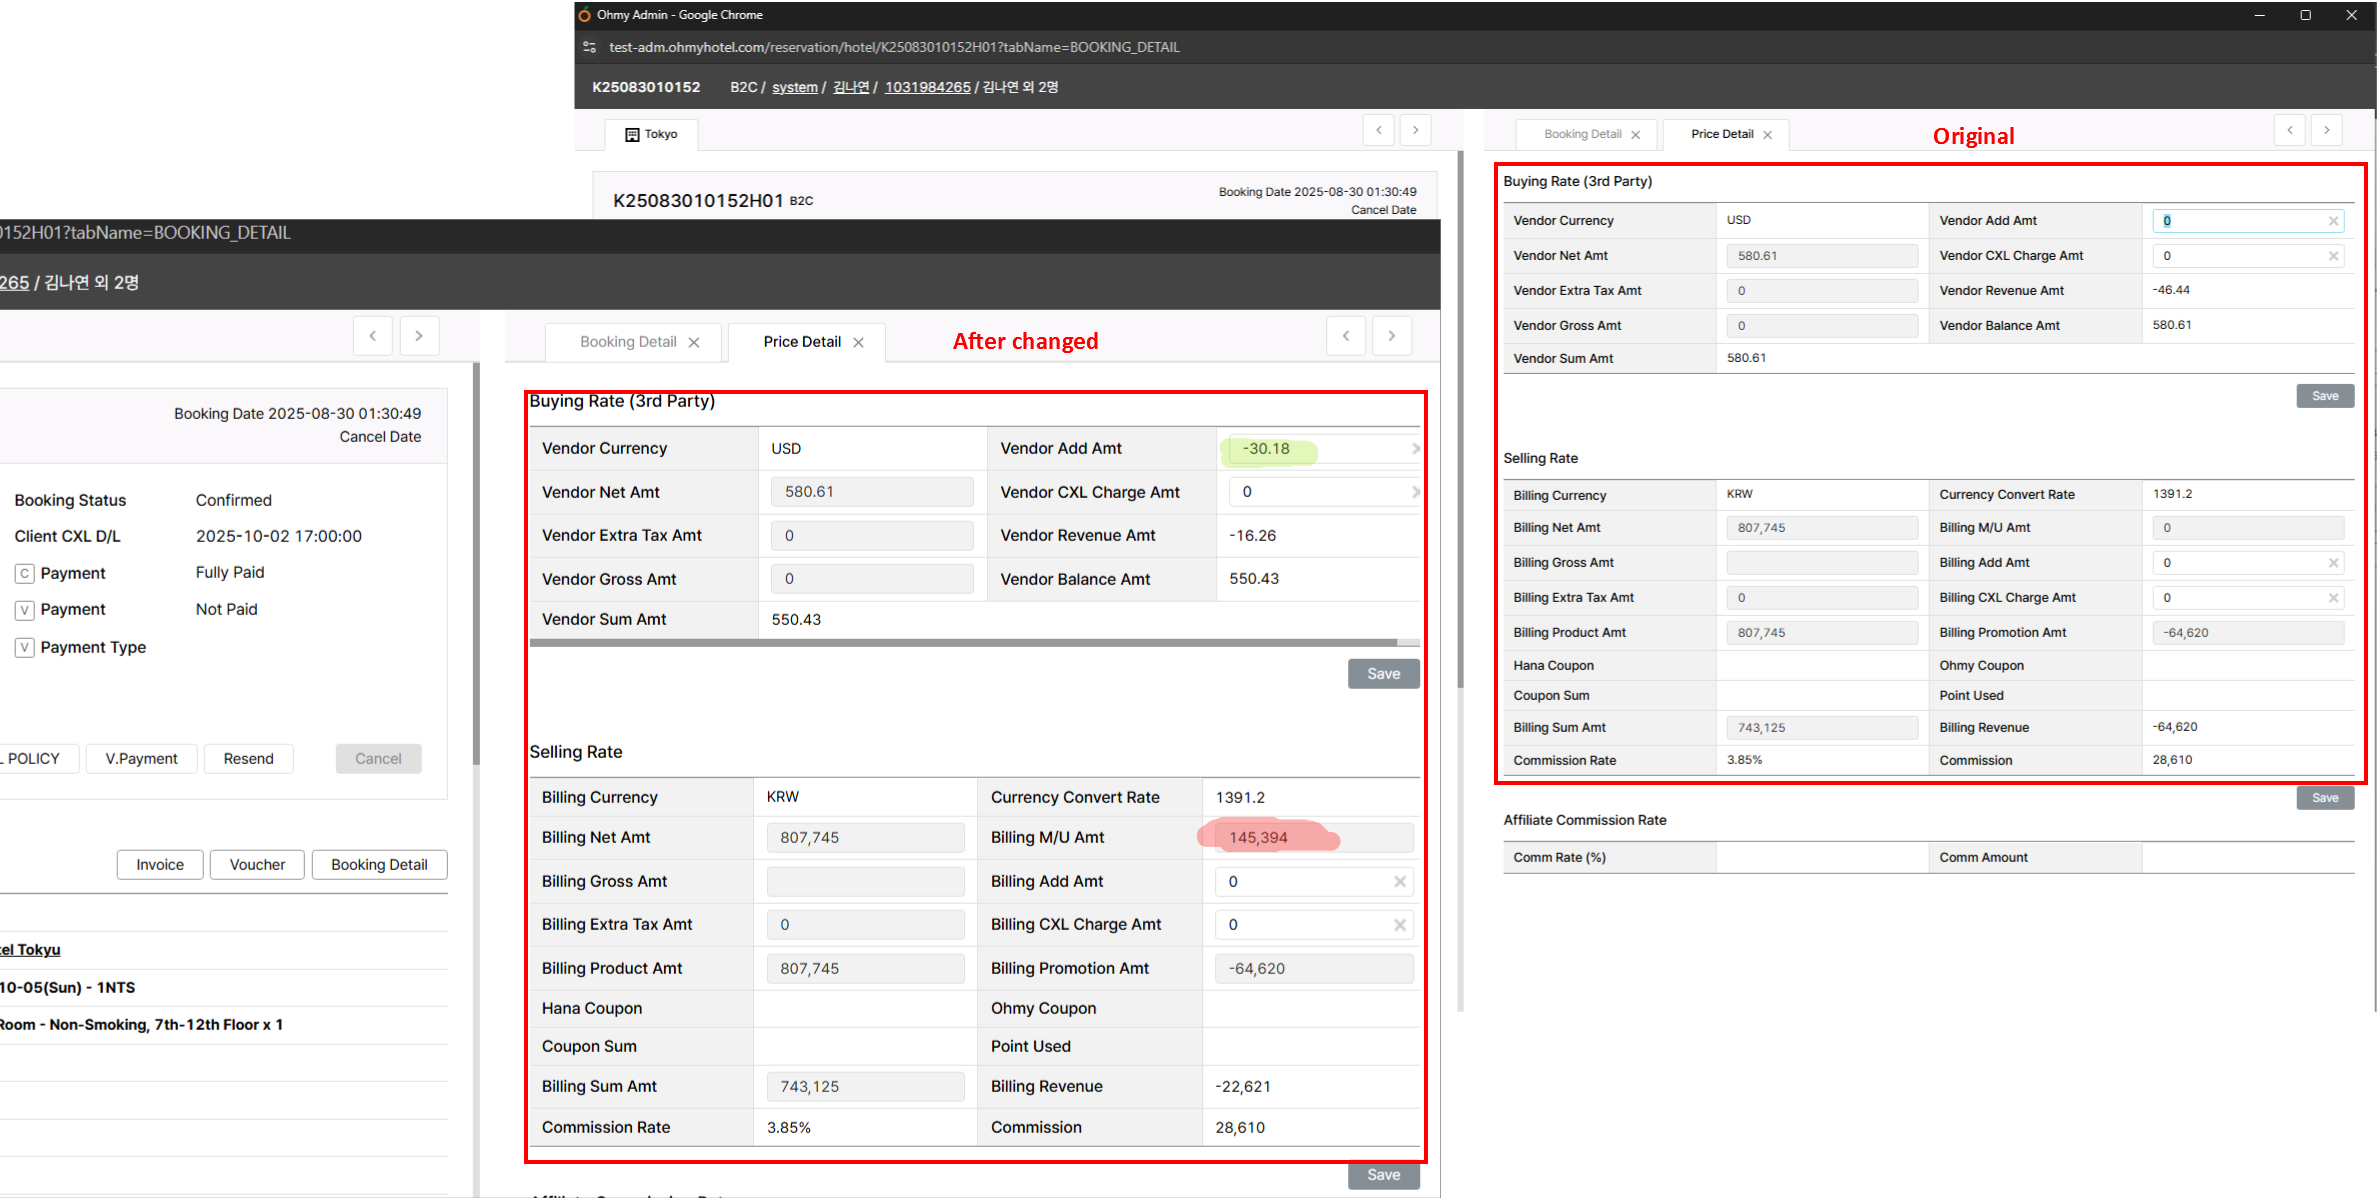2378x1198 pixels.
Task: Toggle the V Payment checkbox
Action: pyautogui.click(x=25, y=610)
